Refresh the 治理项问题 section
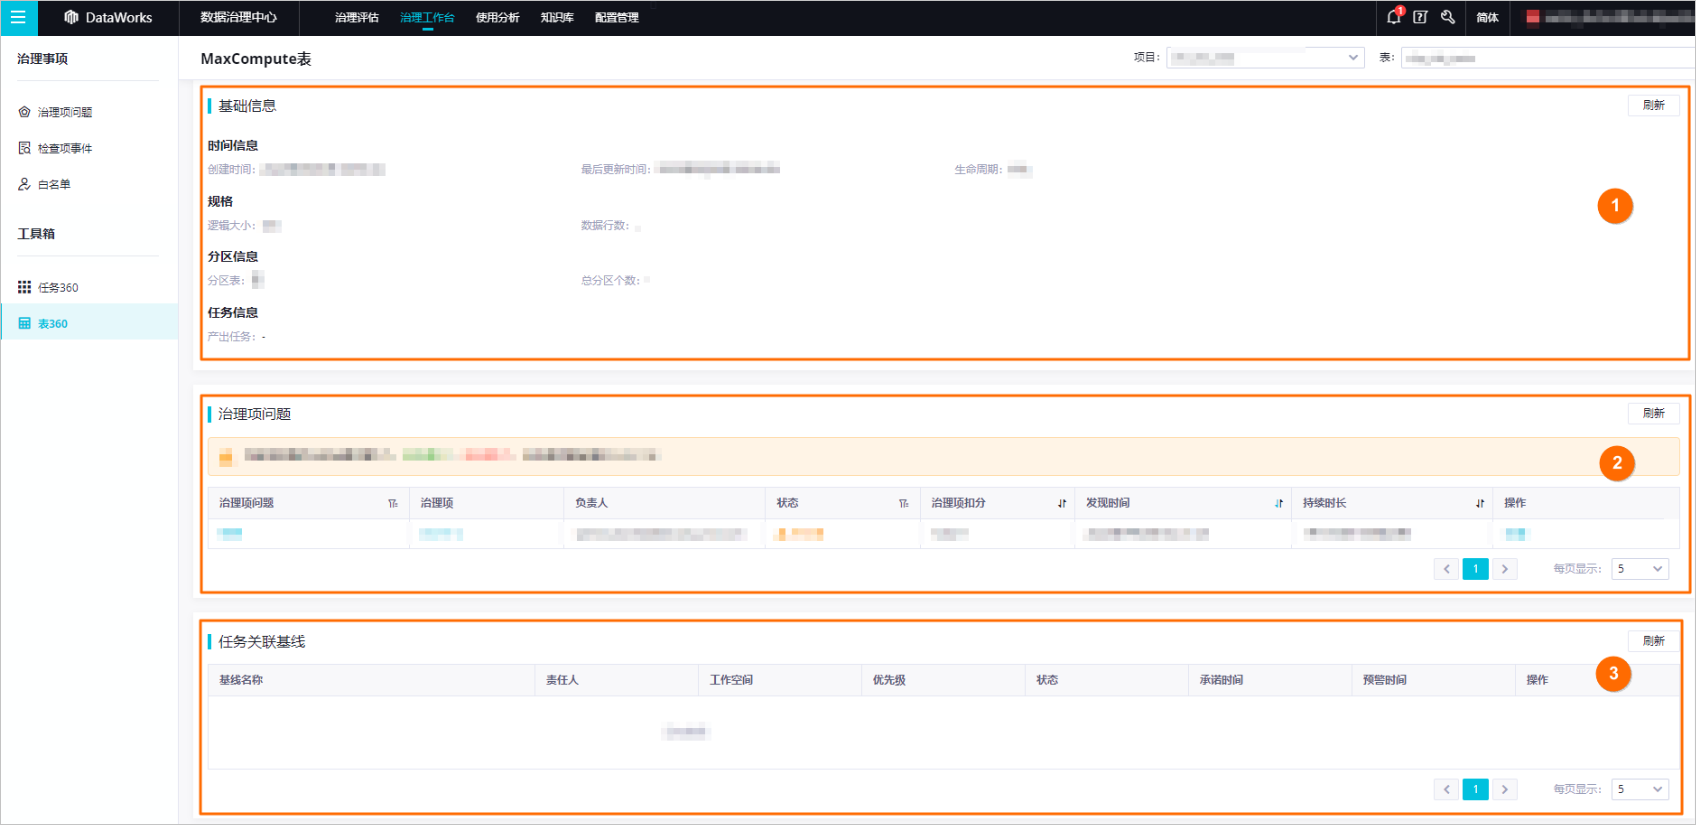1696x825 pixels. 1654,413
